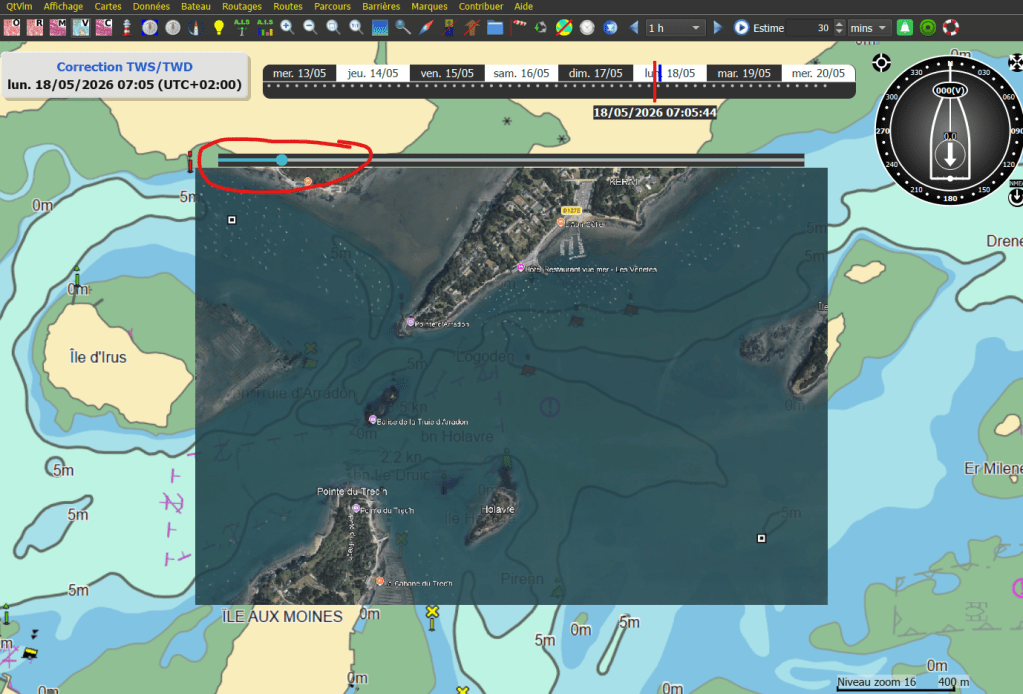This screenshot has height=694, width=1023.
Task: Select mer. 13/05 on the timeline
Action: coord(299,73)
